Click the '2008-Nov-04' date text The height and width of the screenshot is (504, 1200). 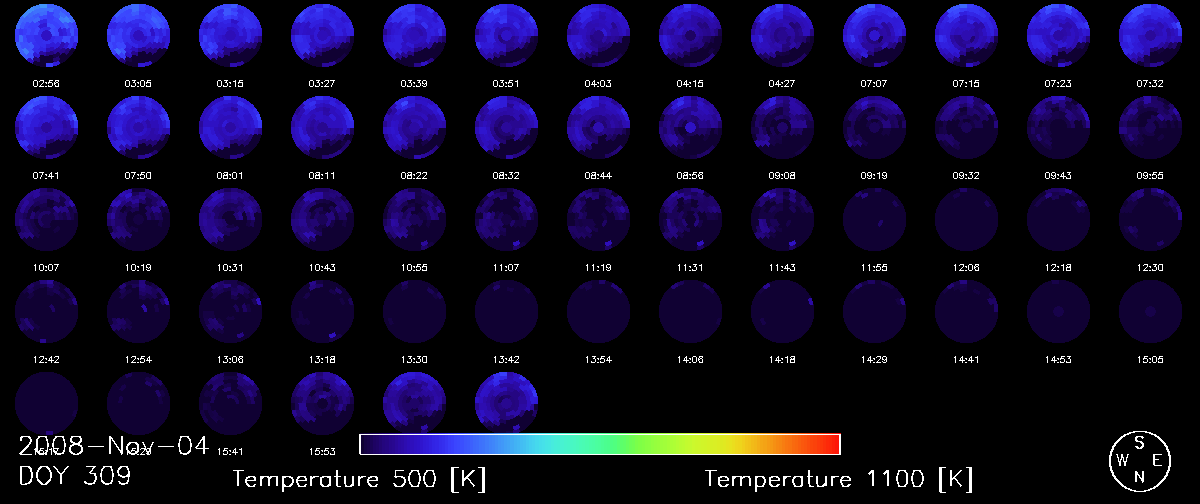point(114,446)
